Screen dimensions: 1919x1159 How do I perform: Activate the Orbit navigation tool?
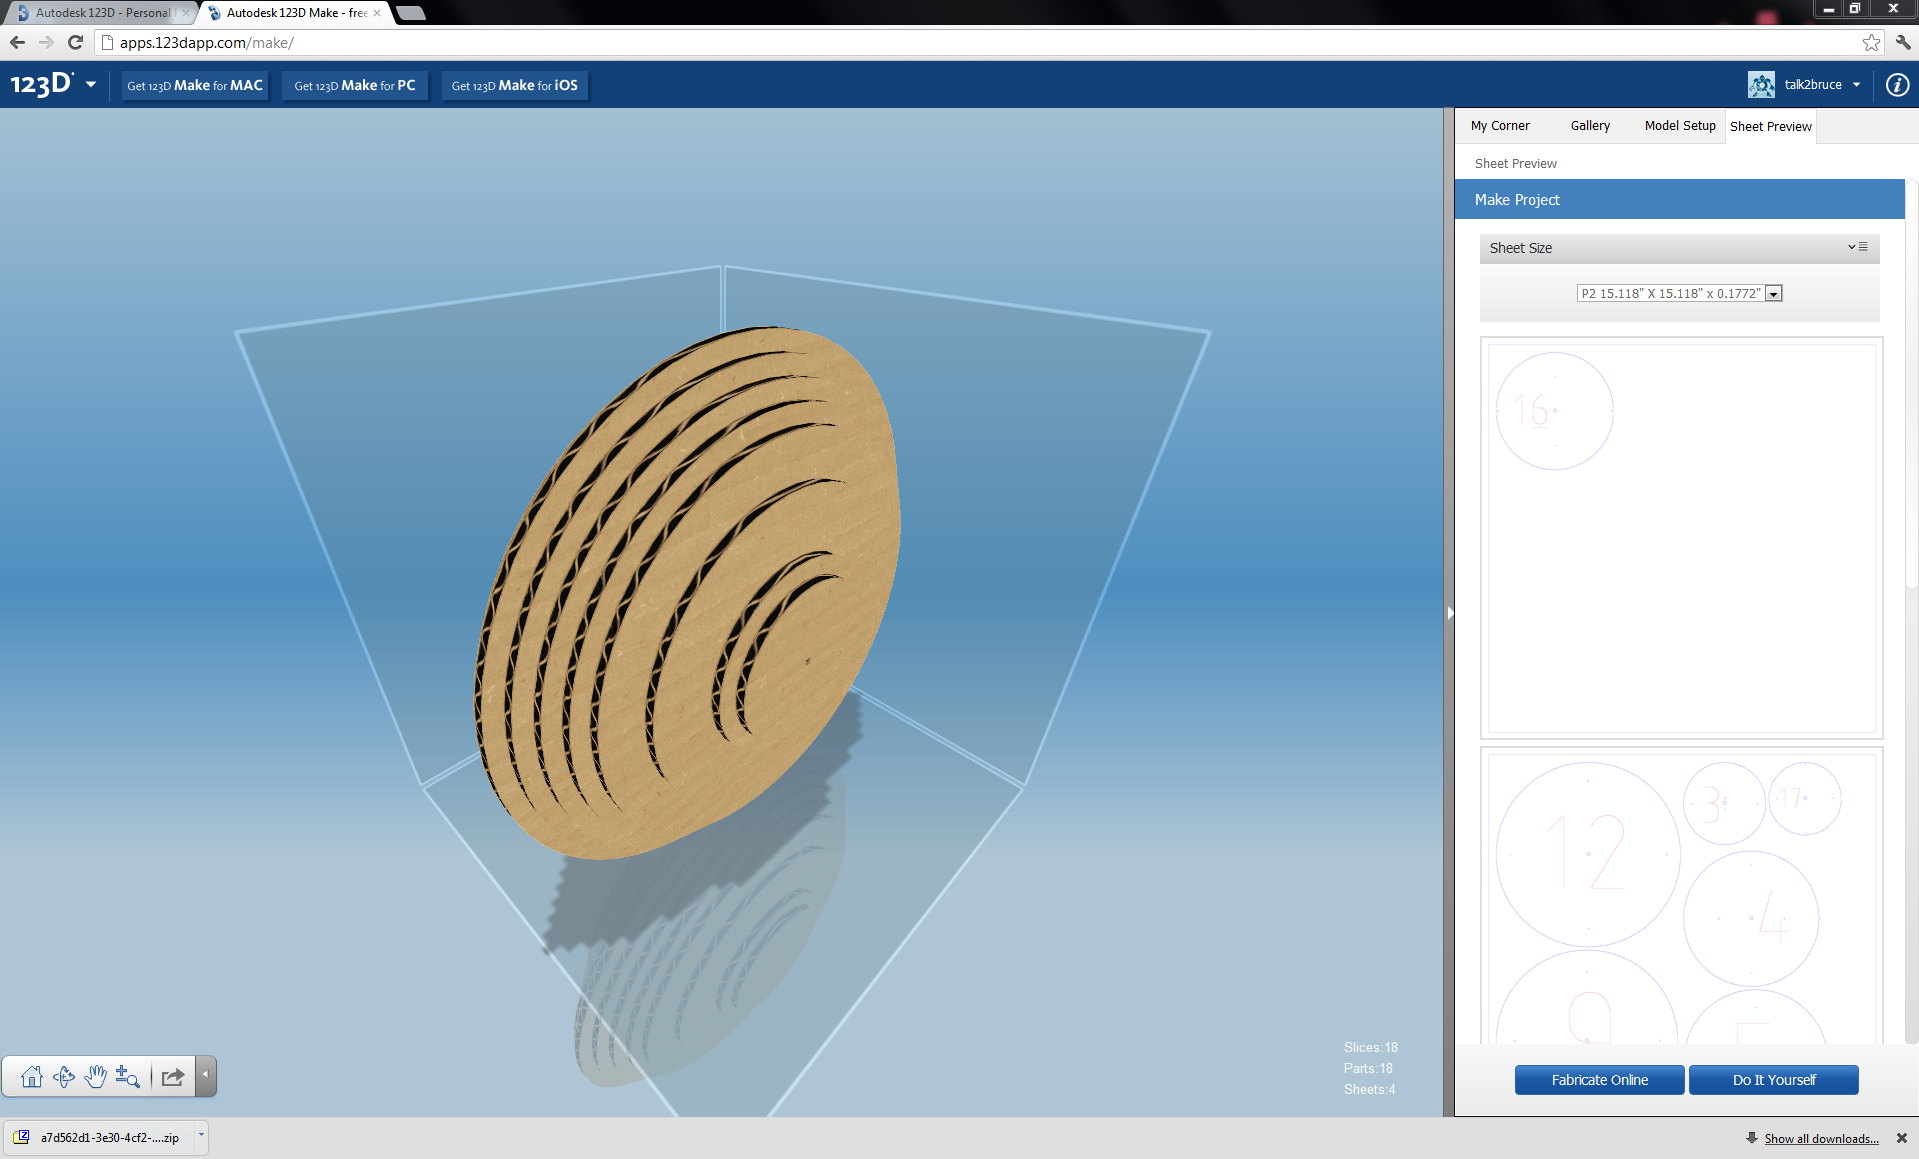click(64, 1077)
